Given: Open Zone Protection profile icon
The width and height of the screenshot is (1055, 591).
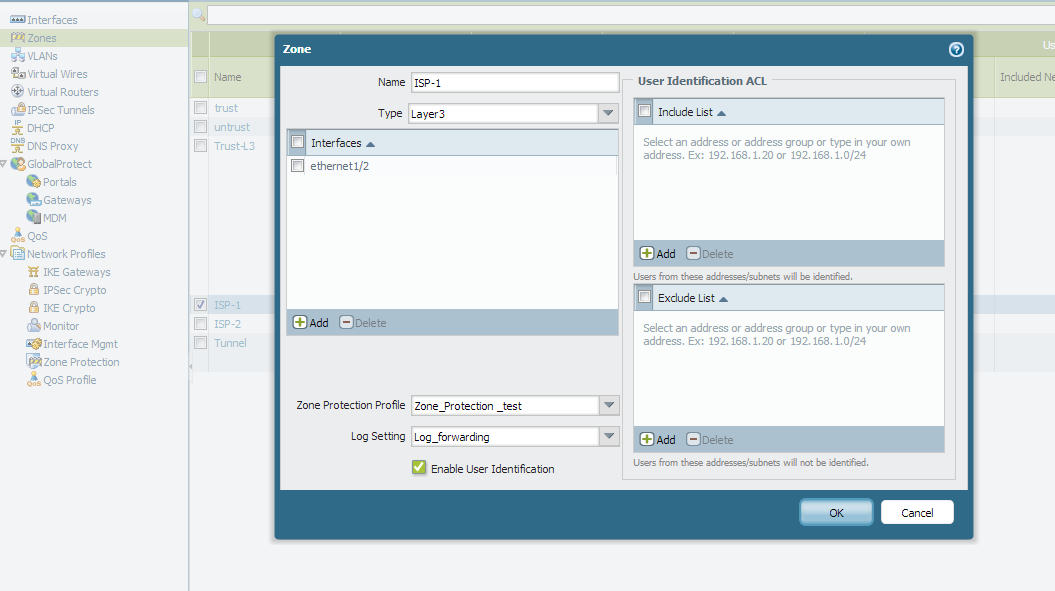Looking at the screenshot, I should point(34,361).
